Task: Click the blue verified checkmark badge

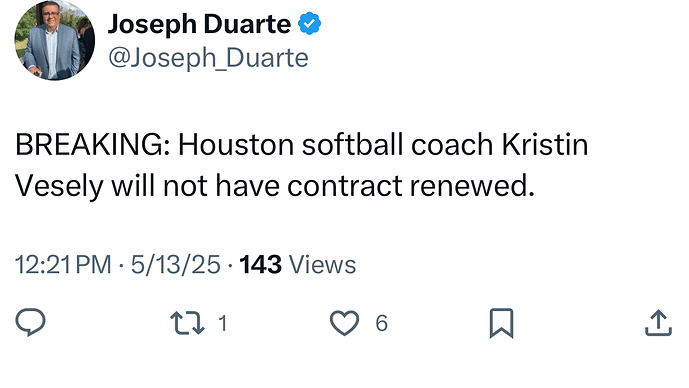Action: click(310, 24)
